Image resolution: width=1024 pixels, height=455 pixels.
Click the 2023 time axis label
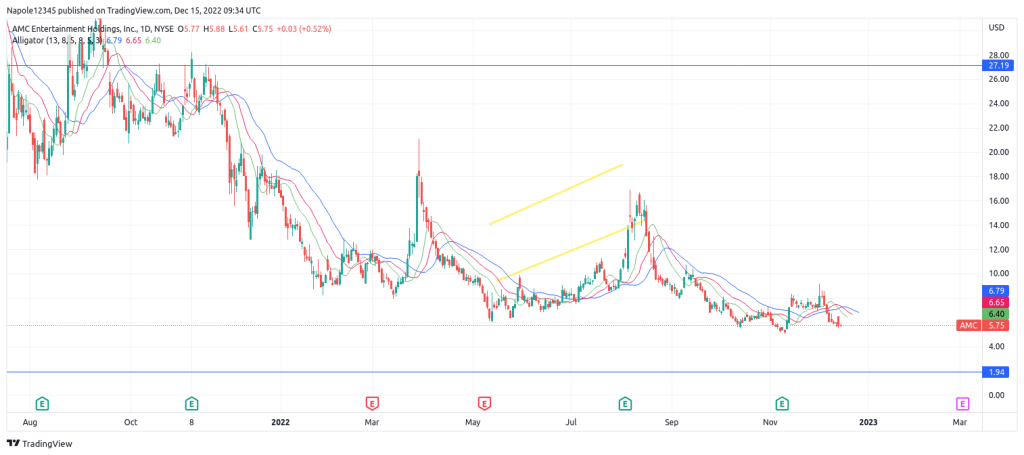coord(867,422)
